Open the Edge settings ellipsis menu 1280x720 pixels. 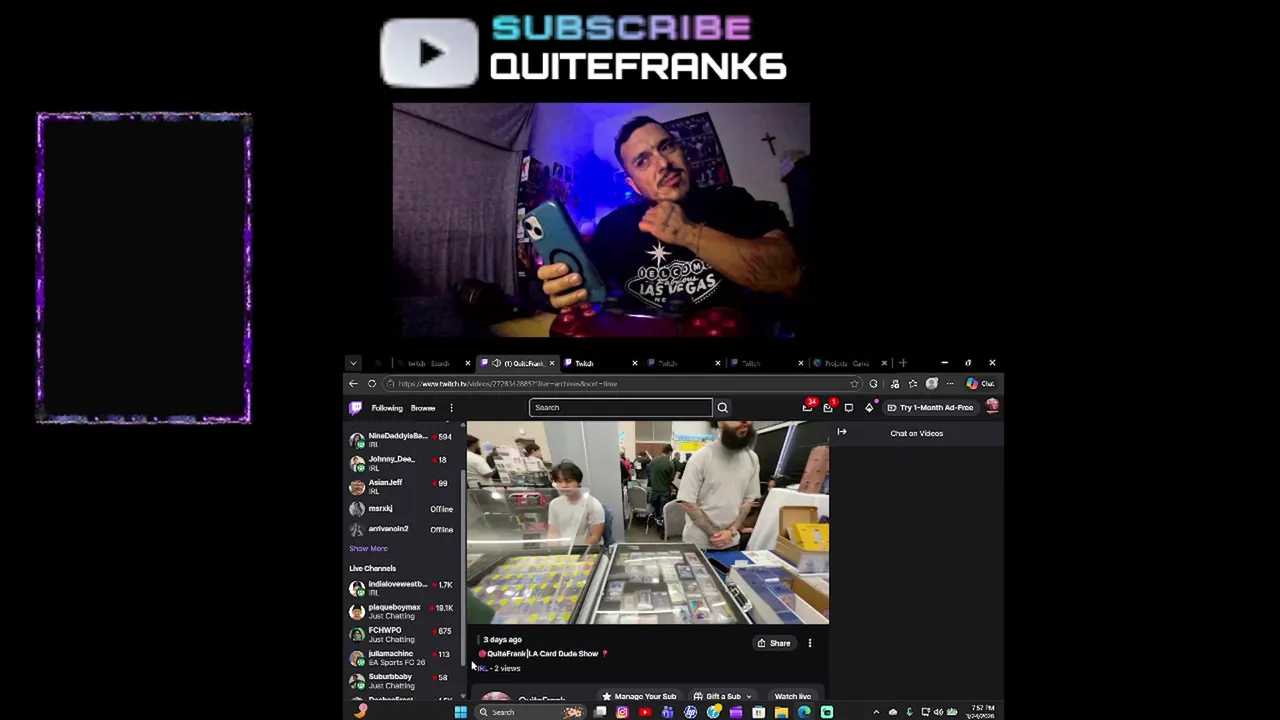coord(949,384)
